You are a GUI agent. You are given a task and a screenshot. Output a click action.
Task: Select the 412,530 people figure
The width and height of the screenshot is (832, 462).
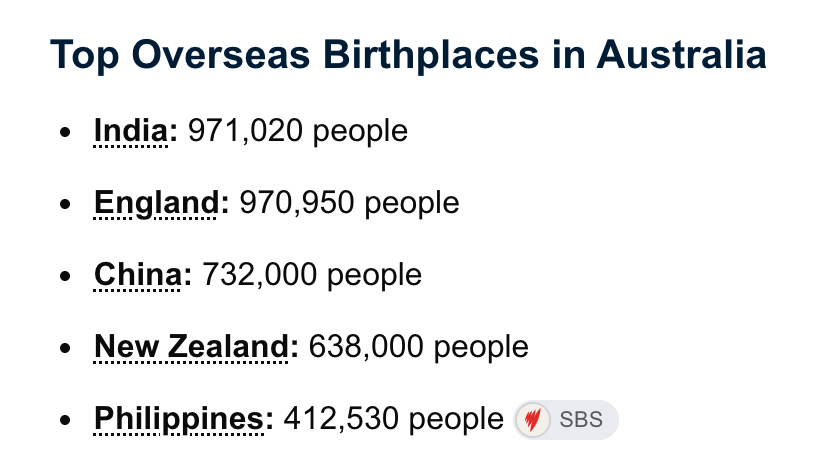(x=394, y=419)
